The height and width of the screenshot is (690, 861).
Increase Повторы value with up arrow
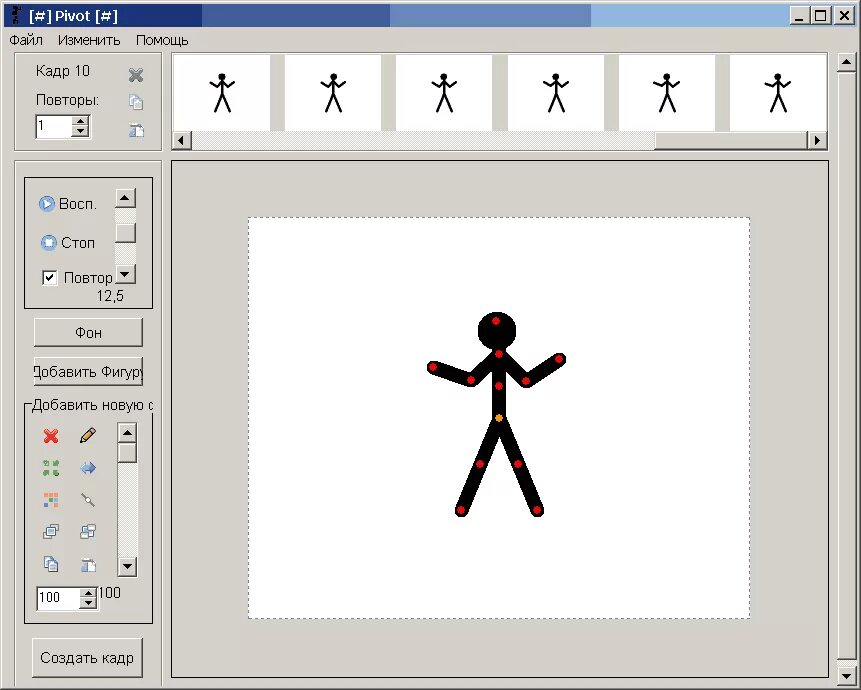coord(80,122)
